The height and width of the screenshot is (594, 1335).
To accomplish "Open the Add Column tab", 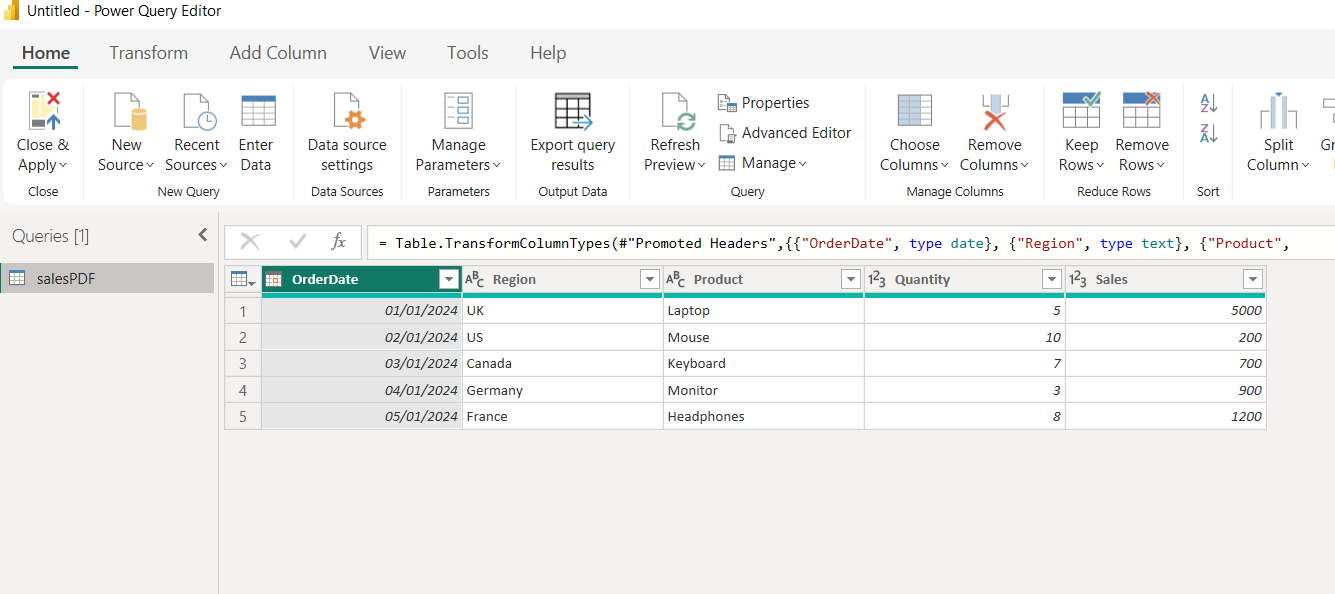I will 278,53.
